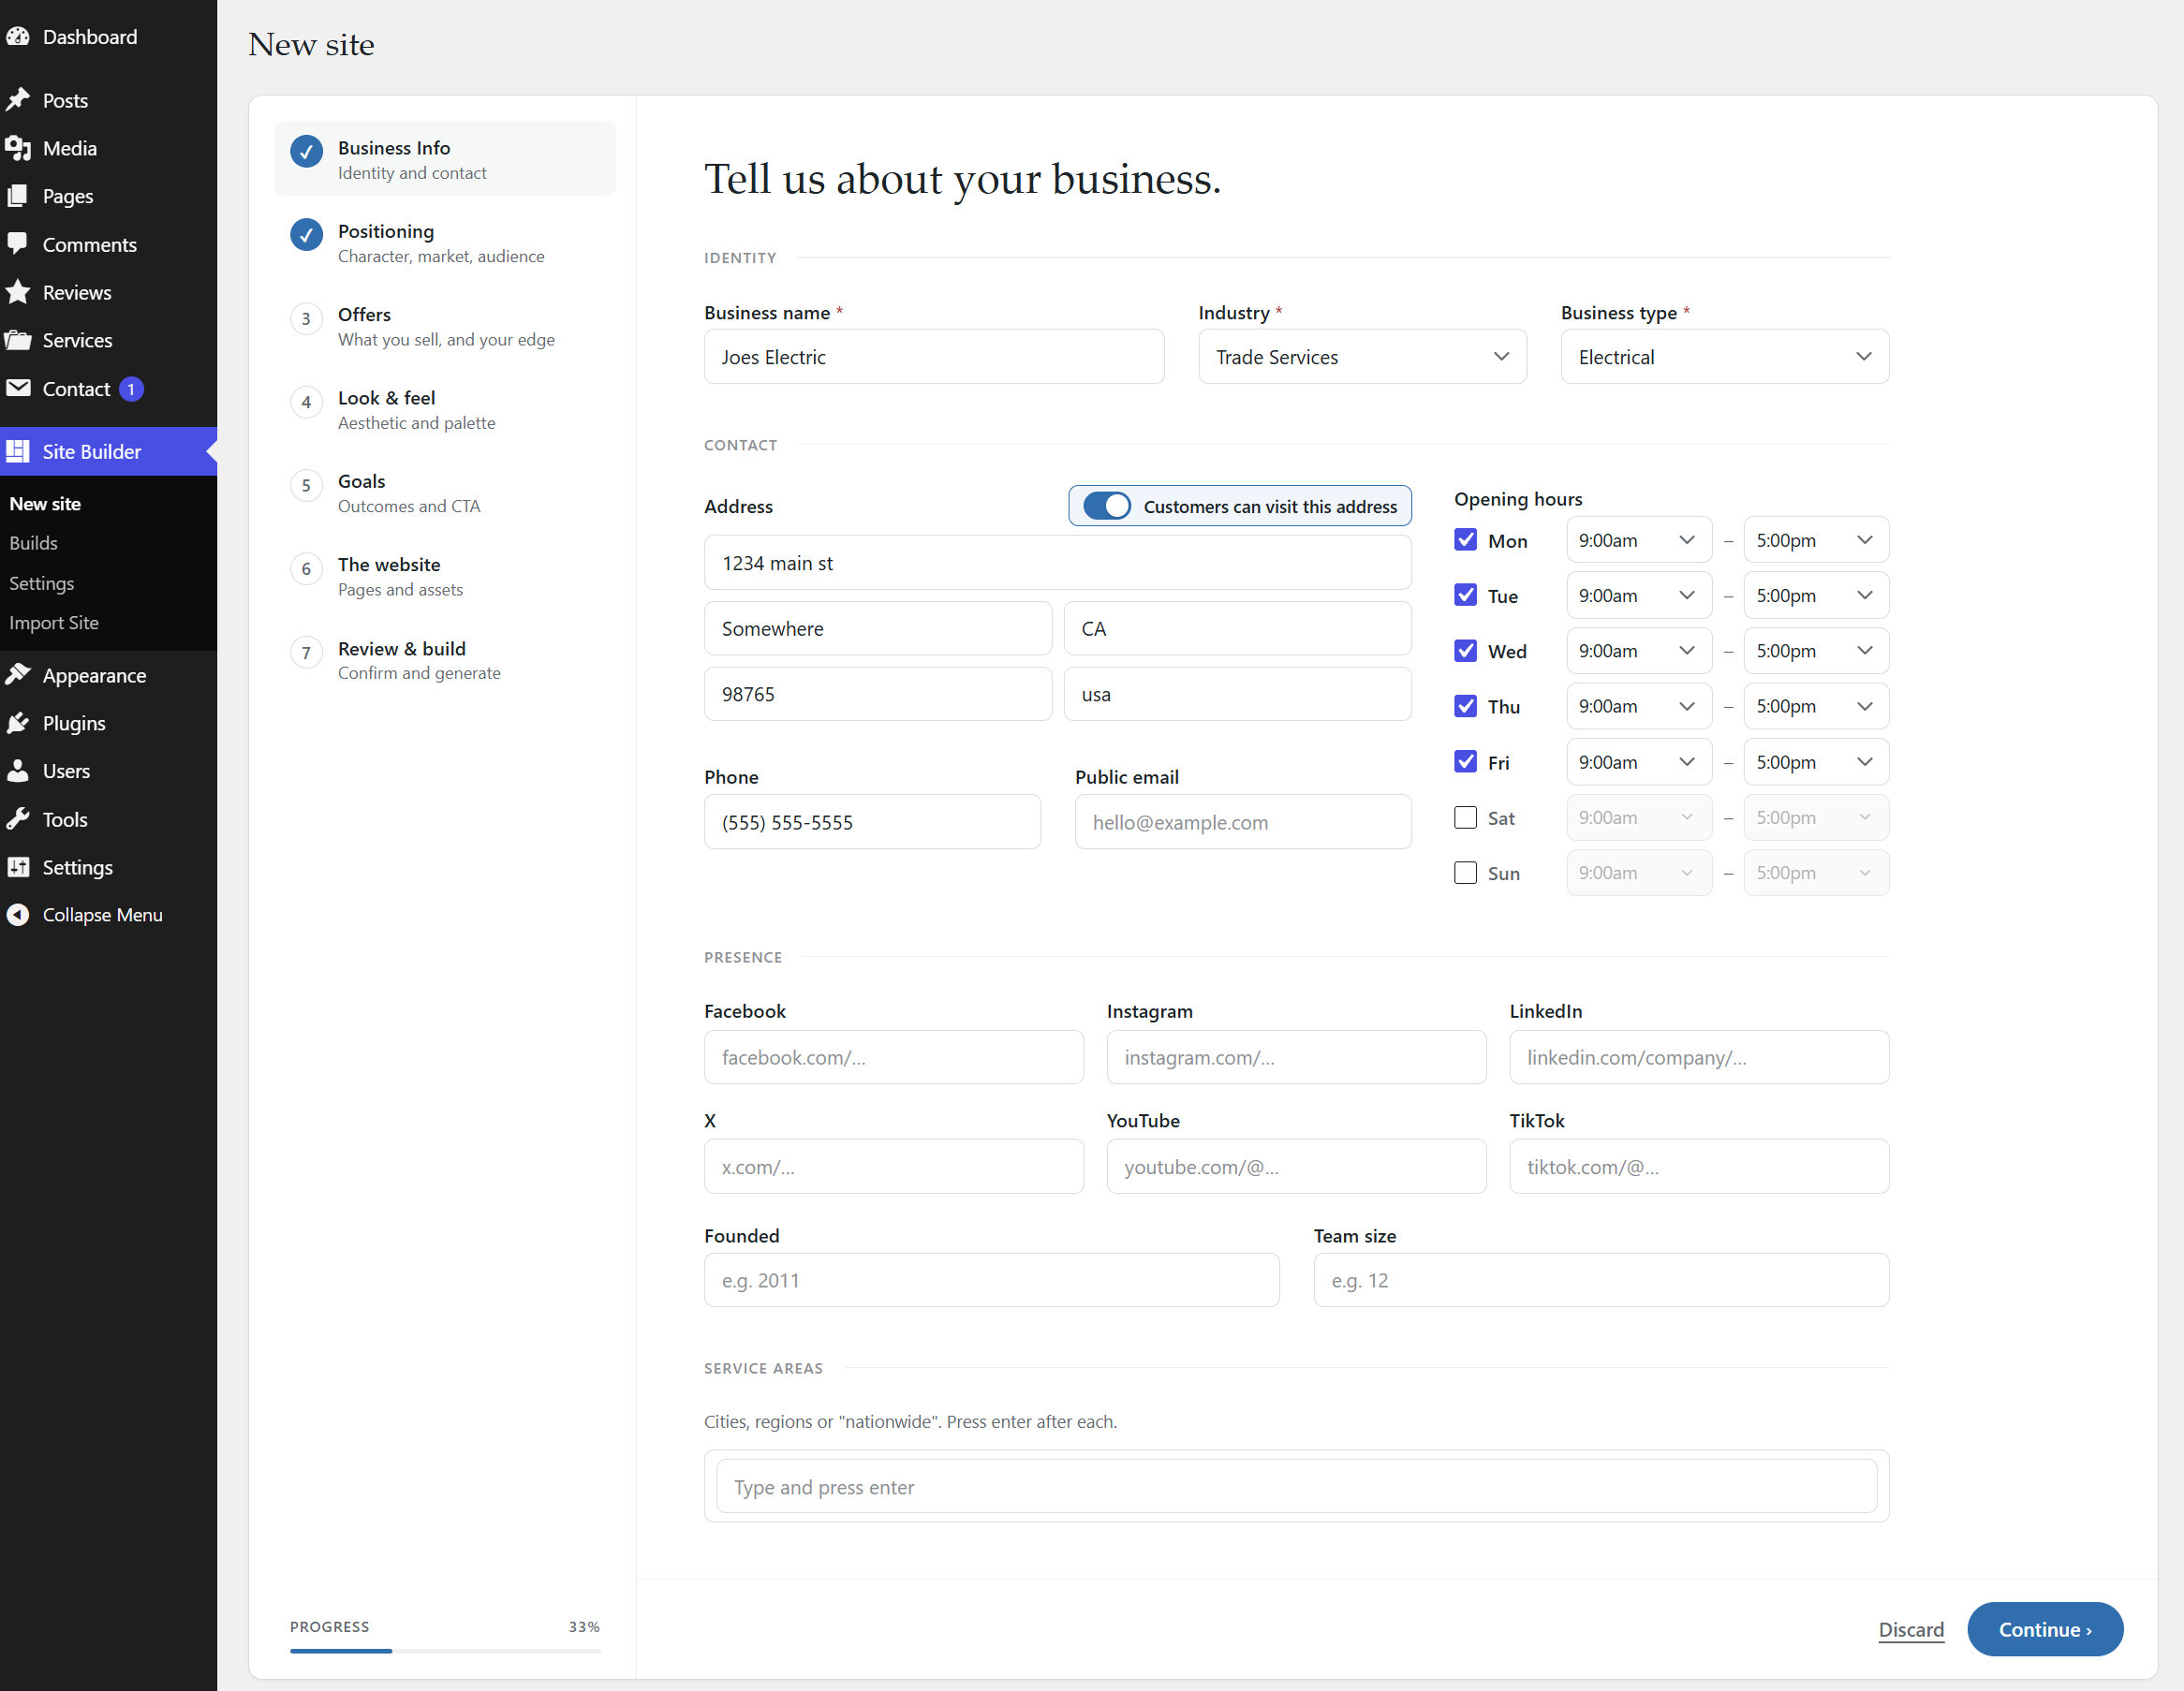2184x1691 pixels.
Task: Click the progress bar at 33%
Action: click(x=445, y=1651)
